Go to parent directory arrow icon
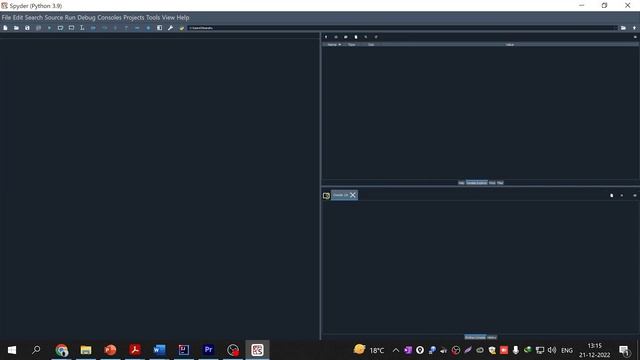This screenshot has height=360, width=640. tap(634, 28)
